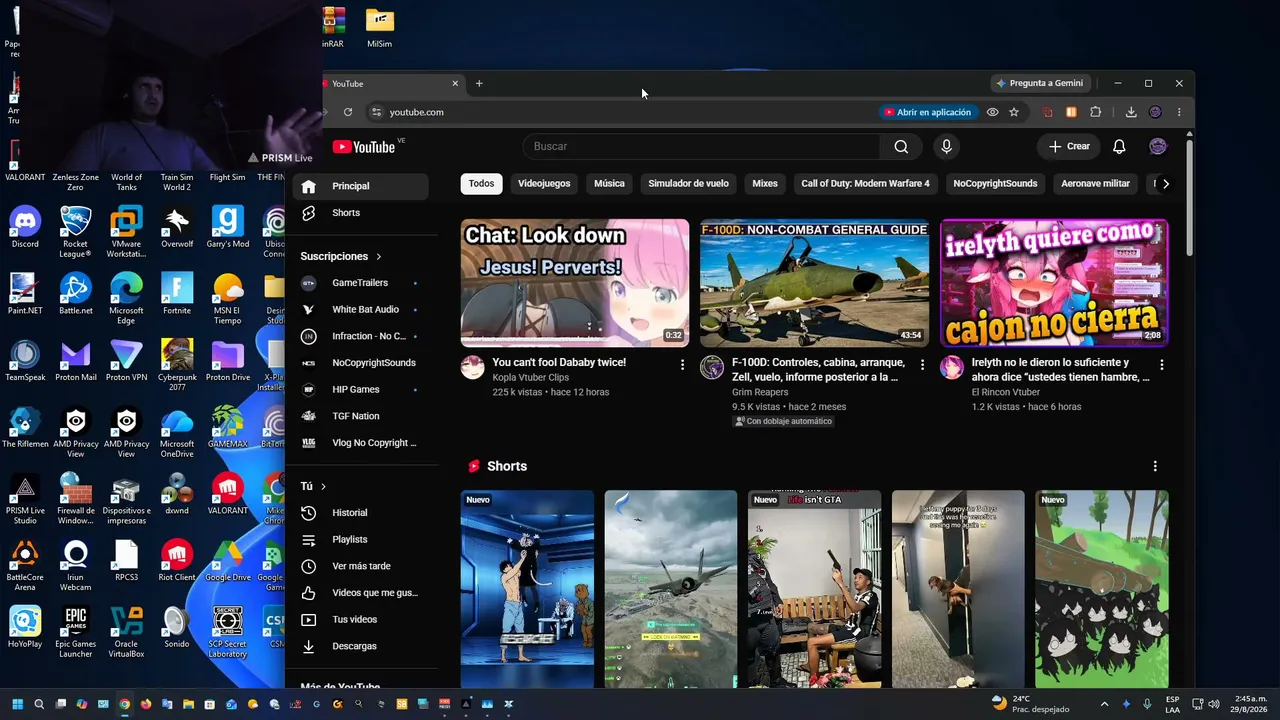
Task: Open Playlists in the sidebar
Action: (x=360, y=540)
